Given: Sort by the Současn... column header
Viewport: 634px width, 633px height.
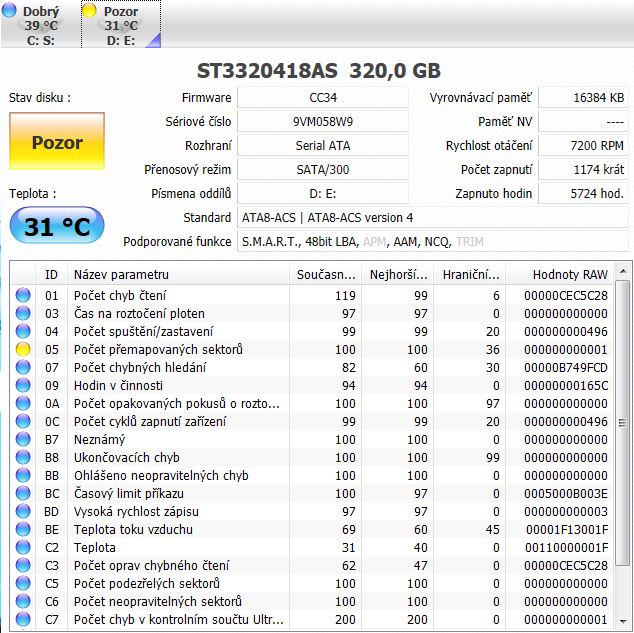Looking at the screenshot, I should pos(325,274).
